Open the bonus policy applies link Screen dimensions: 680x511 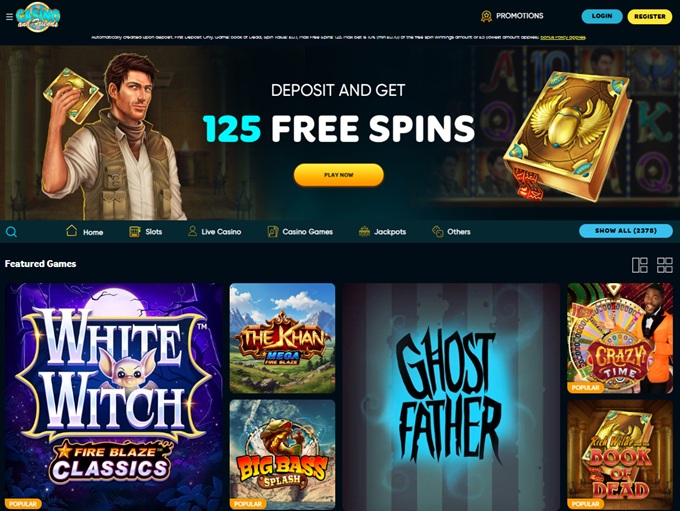563,37
